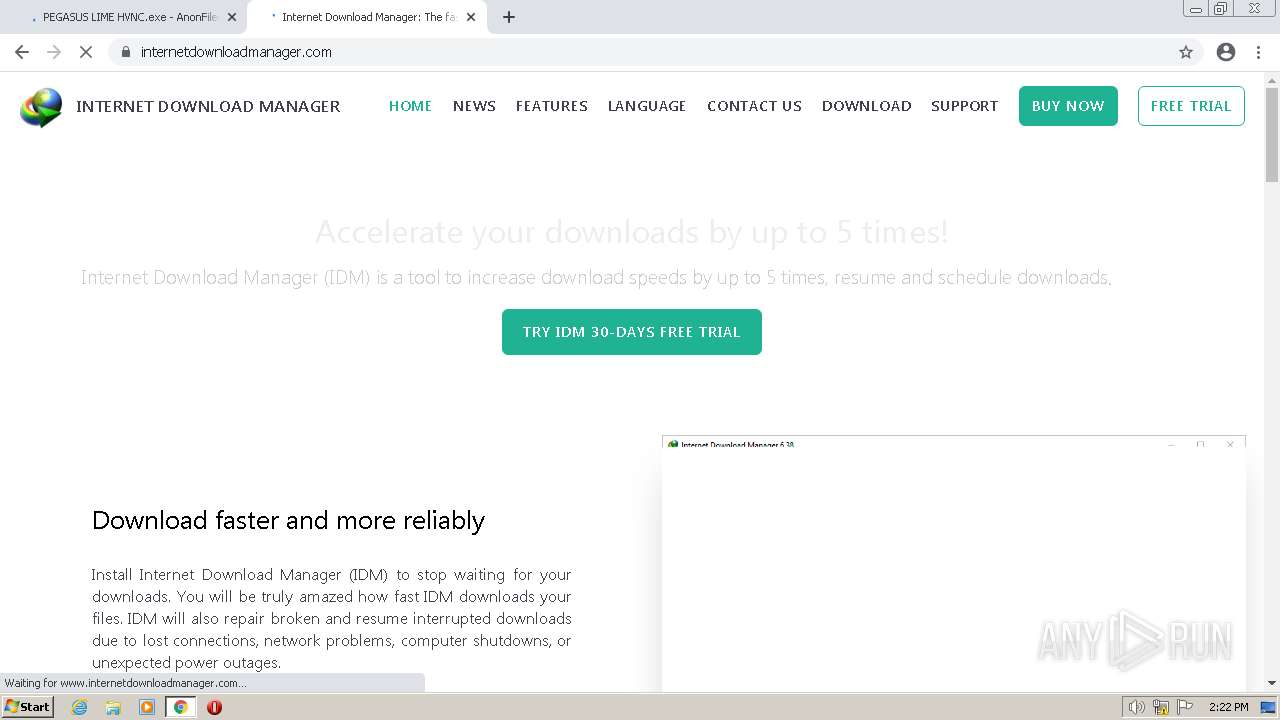Image resolution: width=1280 pixels, height=720 pixels.
Task: Open the CONTACT US page
Action: pyautogui.click(x=754, y=106)
